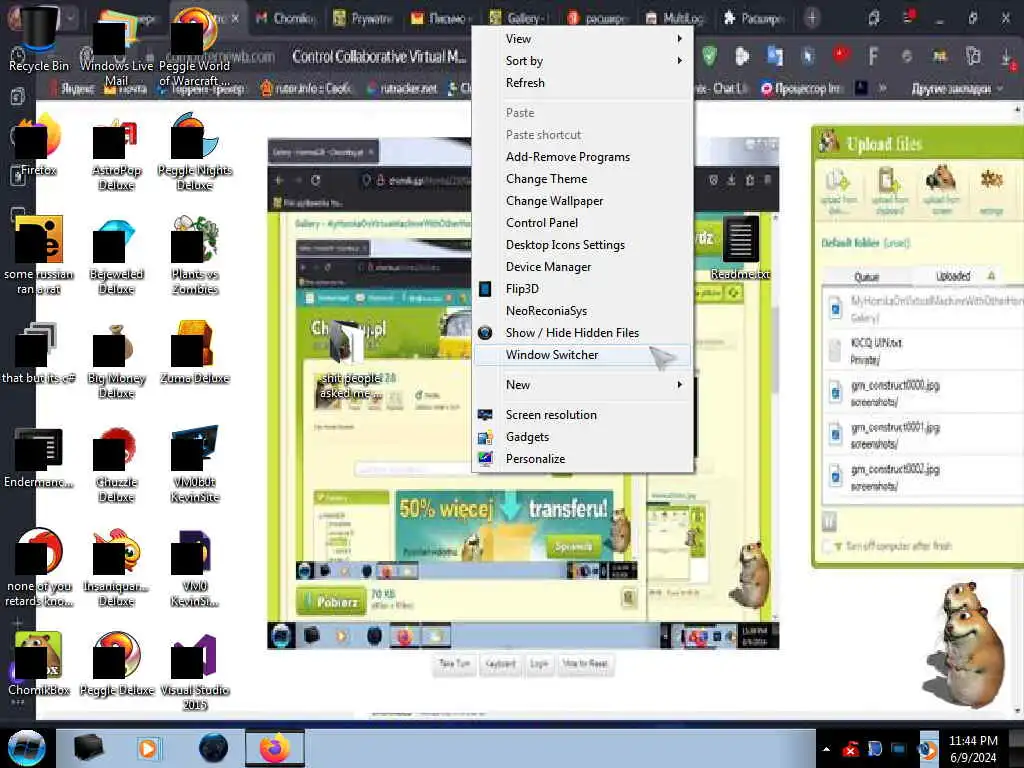
Task: Open Device Manager from context menu
Action: (582, 267)
